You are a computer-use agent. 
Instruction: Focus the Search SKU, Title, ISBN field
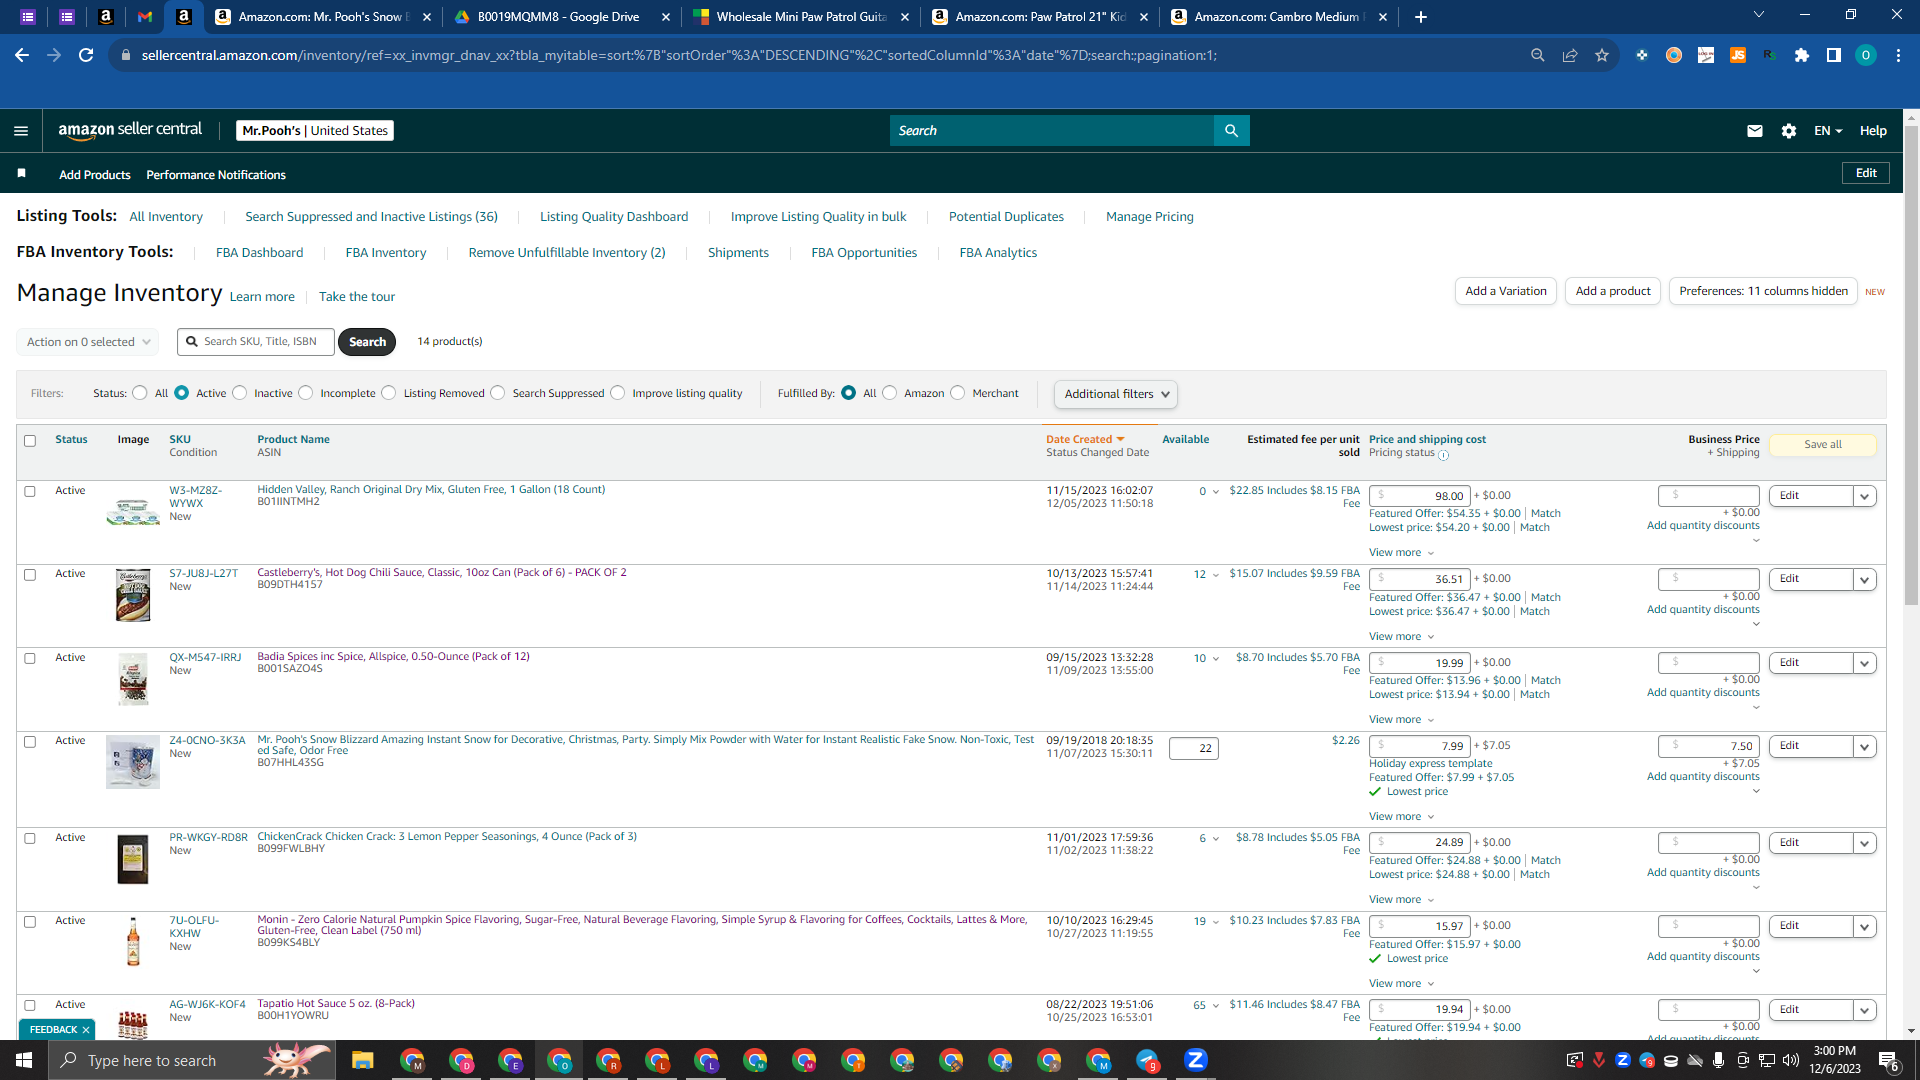coord(256,342)
